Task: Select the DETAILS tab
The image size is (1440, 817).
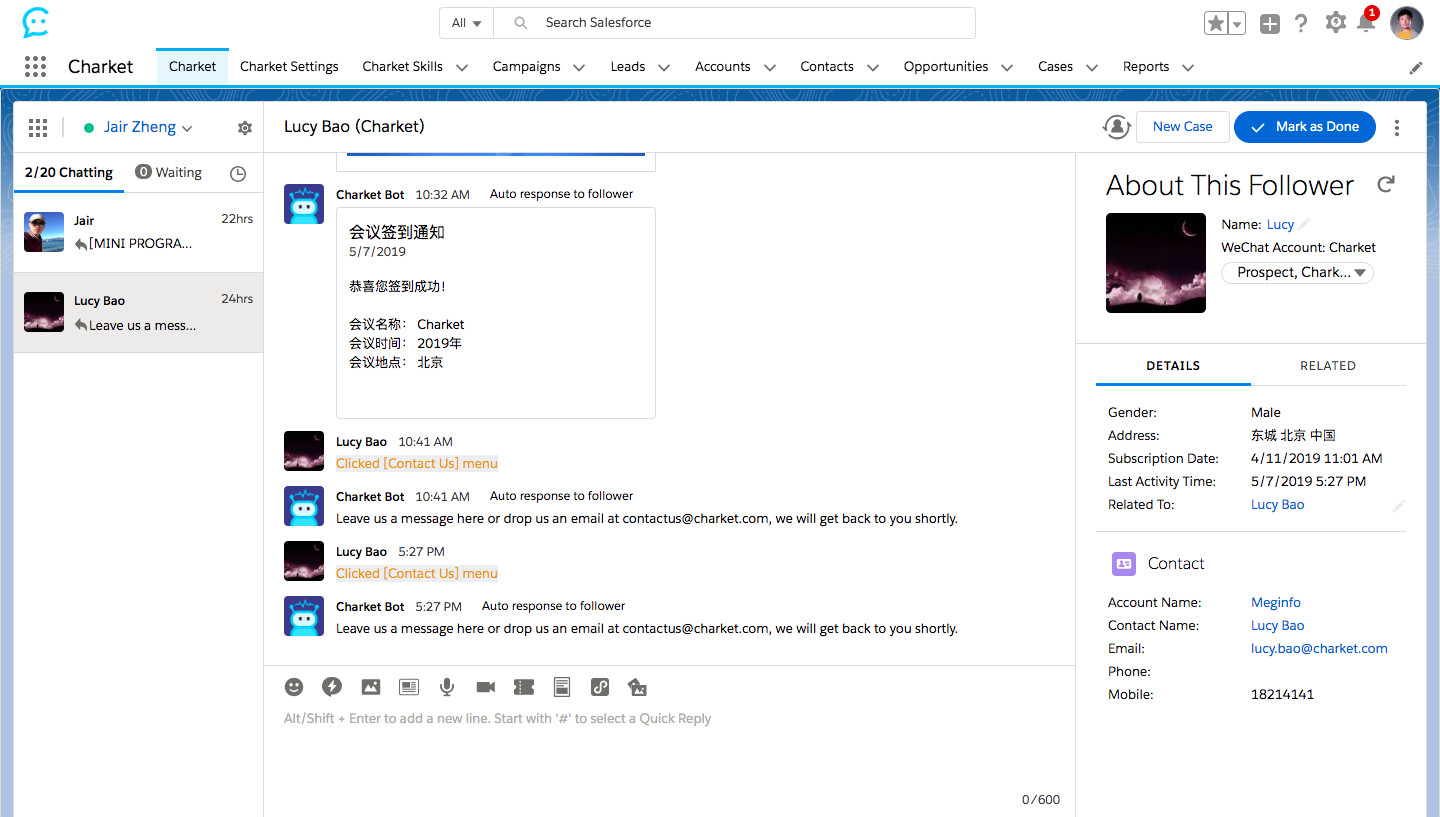Action: tap(1173, 366)
